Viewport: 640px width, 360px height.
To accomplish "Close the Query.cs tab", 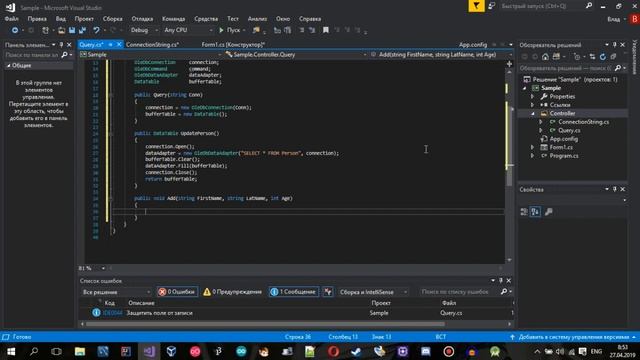I will pyautogui.click(x=119, y=44).
